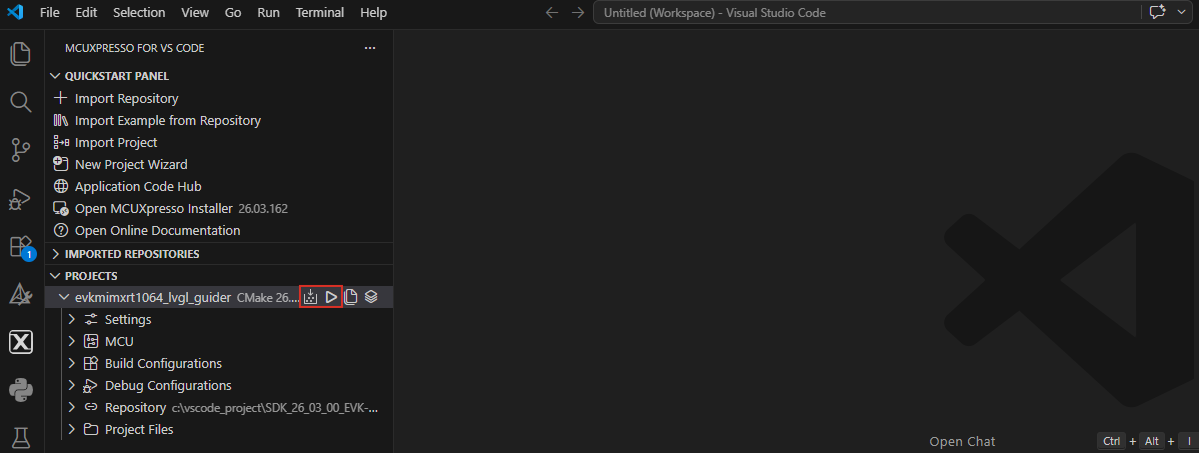
Task: Toggle the chat icon in title bar
Action: coord(1157,13)
